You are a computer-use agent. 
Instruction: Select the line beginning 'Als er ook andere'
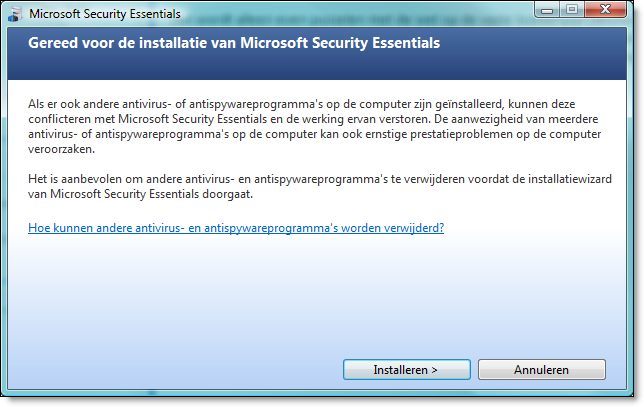tap(301, 104)
